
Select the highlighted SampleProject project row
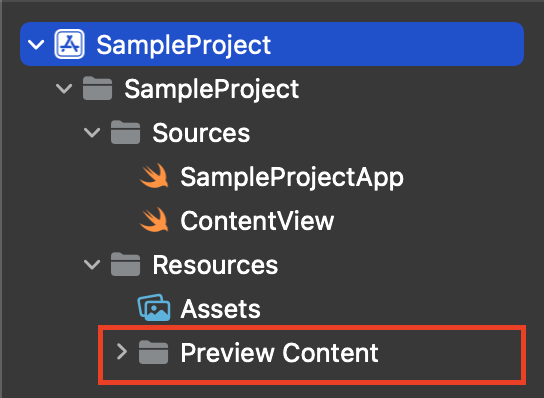click(x=272, y=44)
